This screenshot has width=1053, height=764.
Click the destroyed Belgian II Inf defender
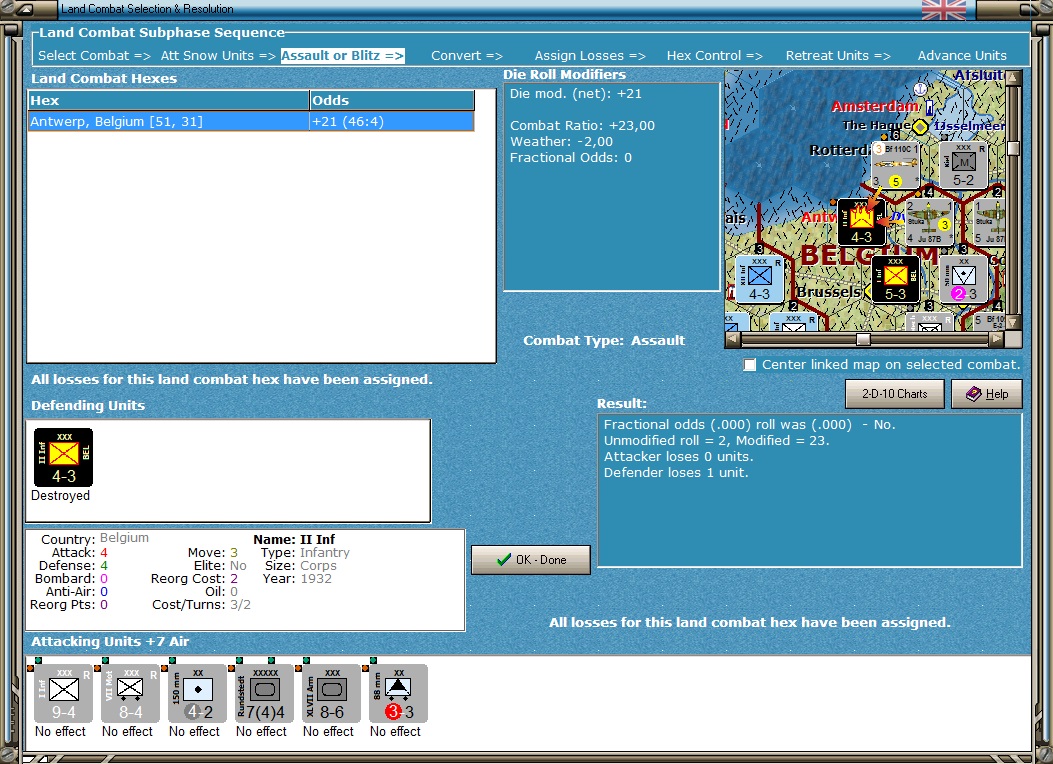coord(63,458)
